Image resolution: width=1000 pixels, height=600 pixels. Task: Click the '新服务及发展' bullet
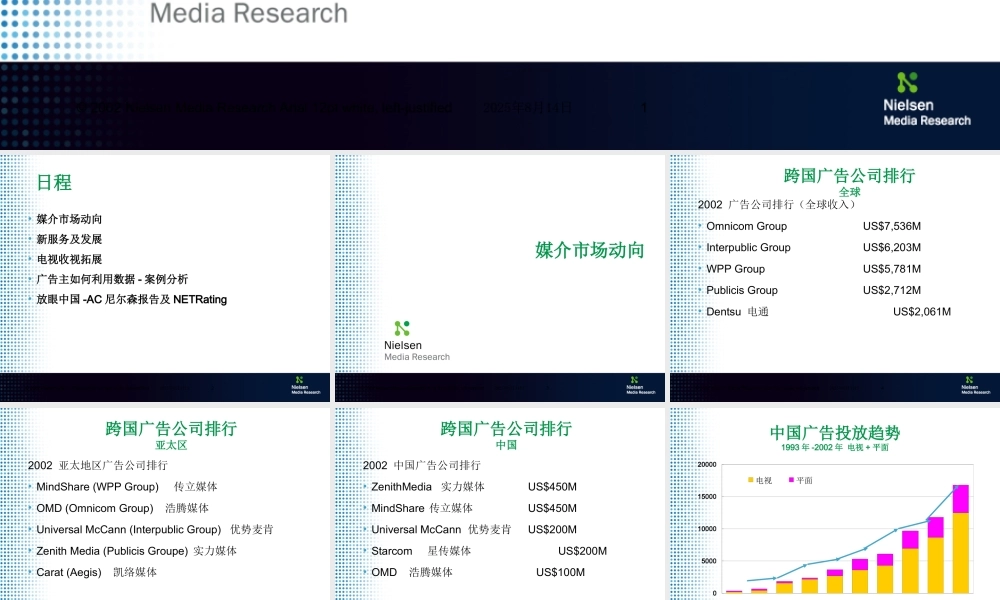69,239
